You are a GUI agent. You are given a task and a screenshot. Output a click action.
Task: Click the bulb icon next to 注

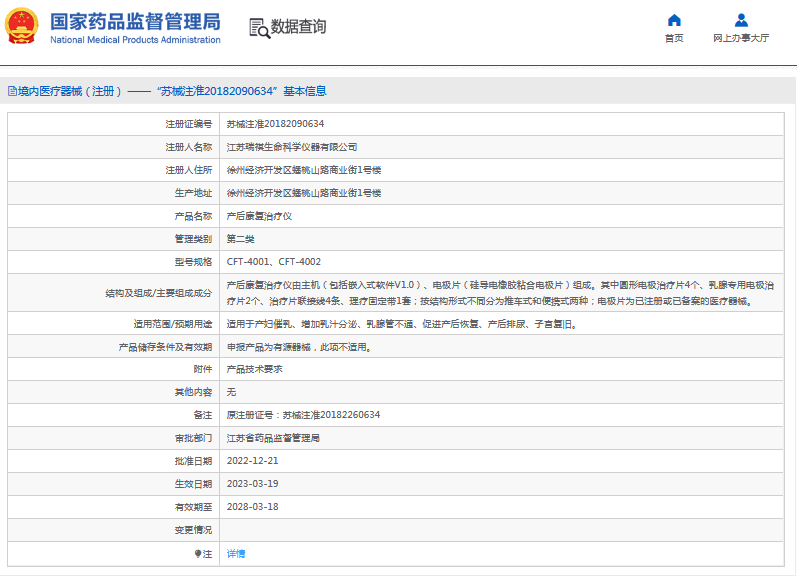(198, 554)
